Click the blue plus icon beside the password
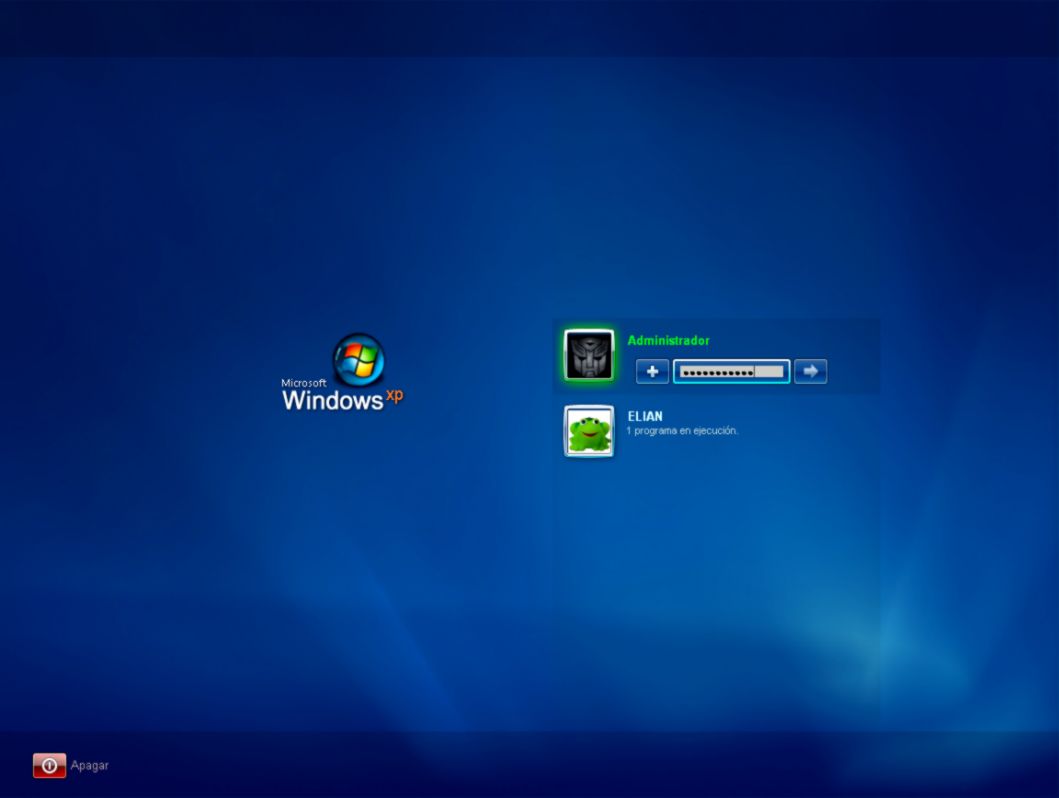This screenshot has height=798, width=1059. pyautogui.click(x=651, y=371)
